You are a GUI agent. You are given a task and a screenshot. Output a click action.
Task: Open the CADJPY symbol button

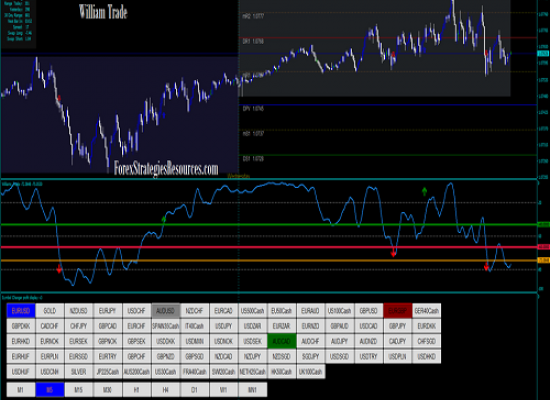[x=398, y=341]
